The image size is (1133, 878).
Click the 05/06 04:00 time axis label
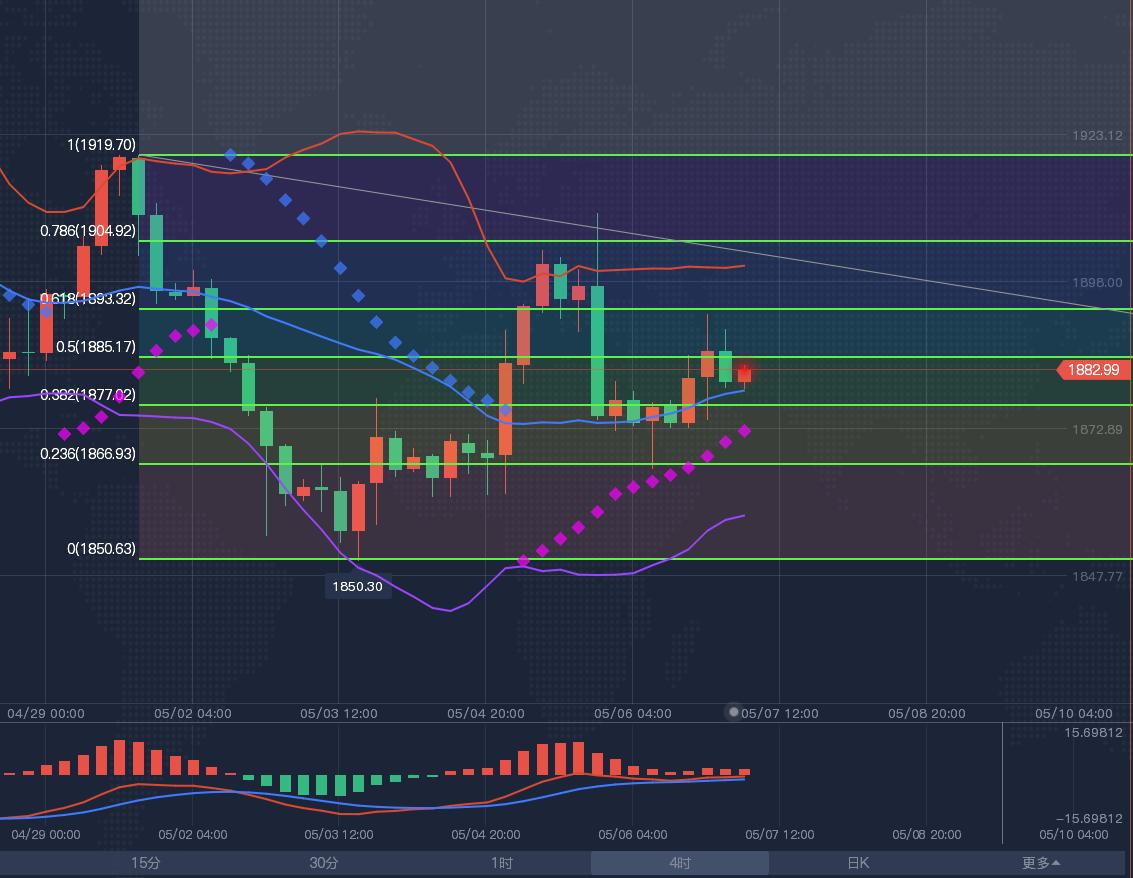634,713
